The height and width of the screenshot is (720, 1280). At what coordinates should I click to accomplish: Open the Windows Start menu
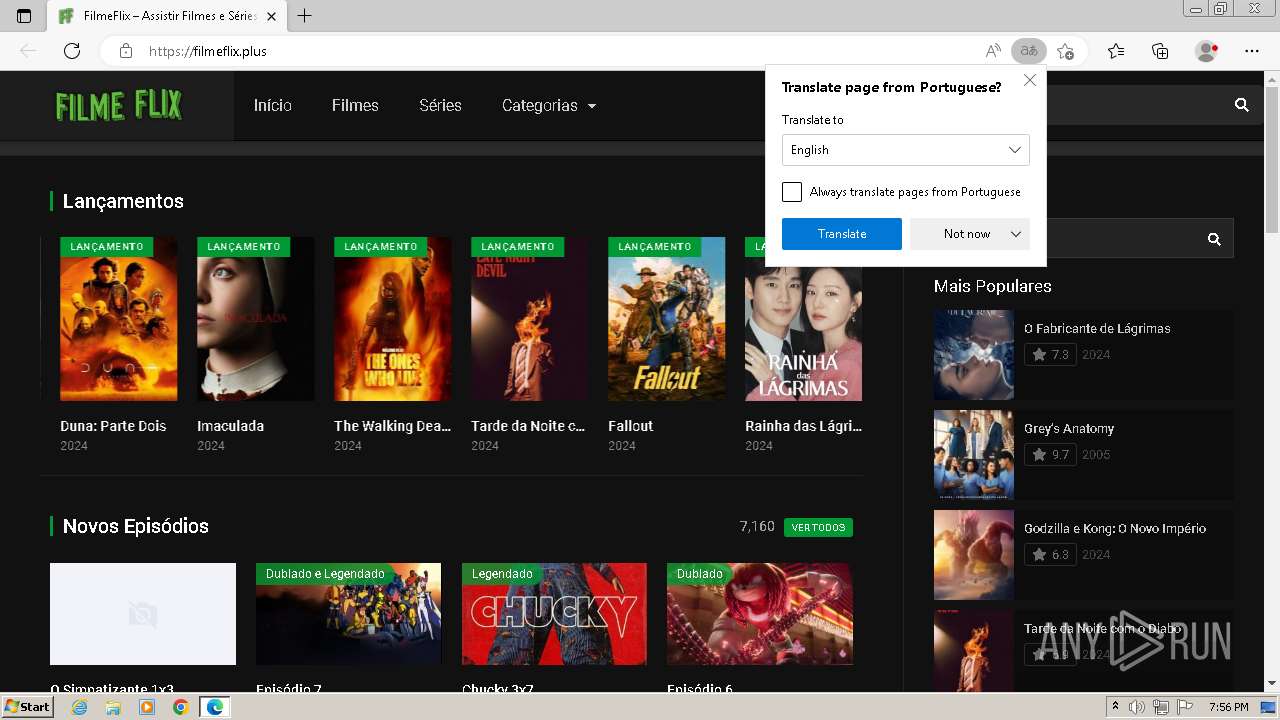coord(27,707)
